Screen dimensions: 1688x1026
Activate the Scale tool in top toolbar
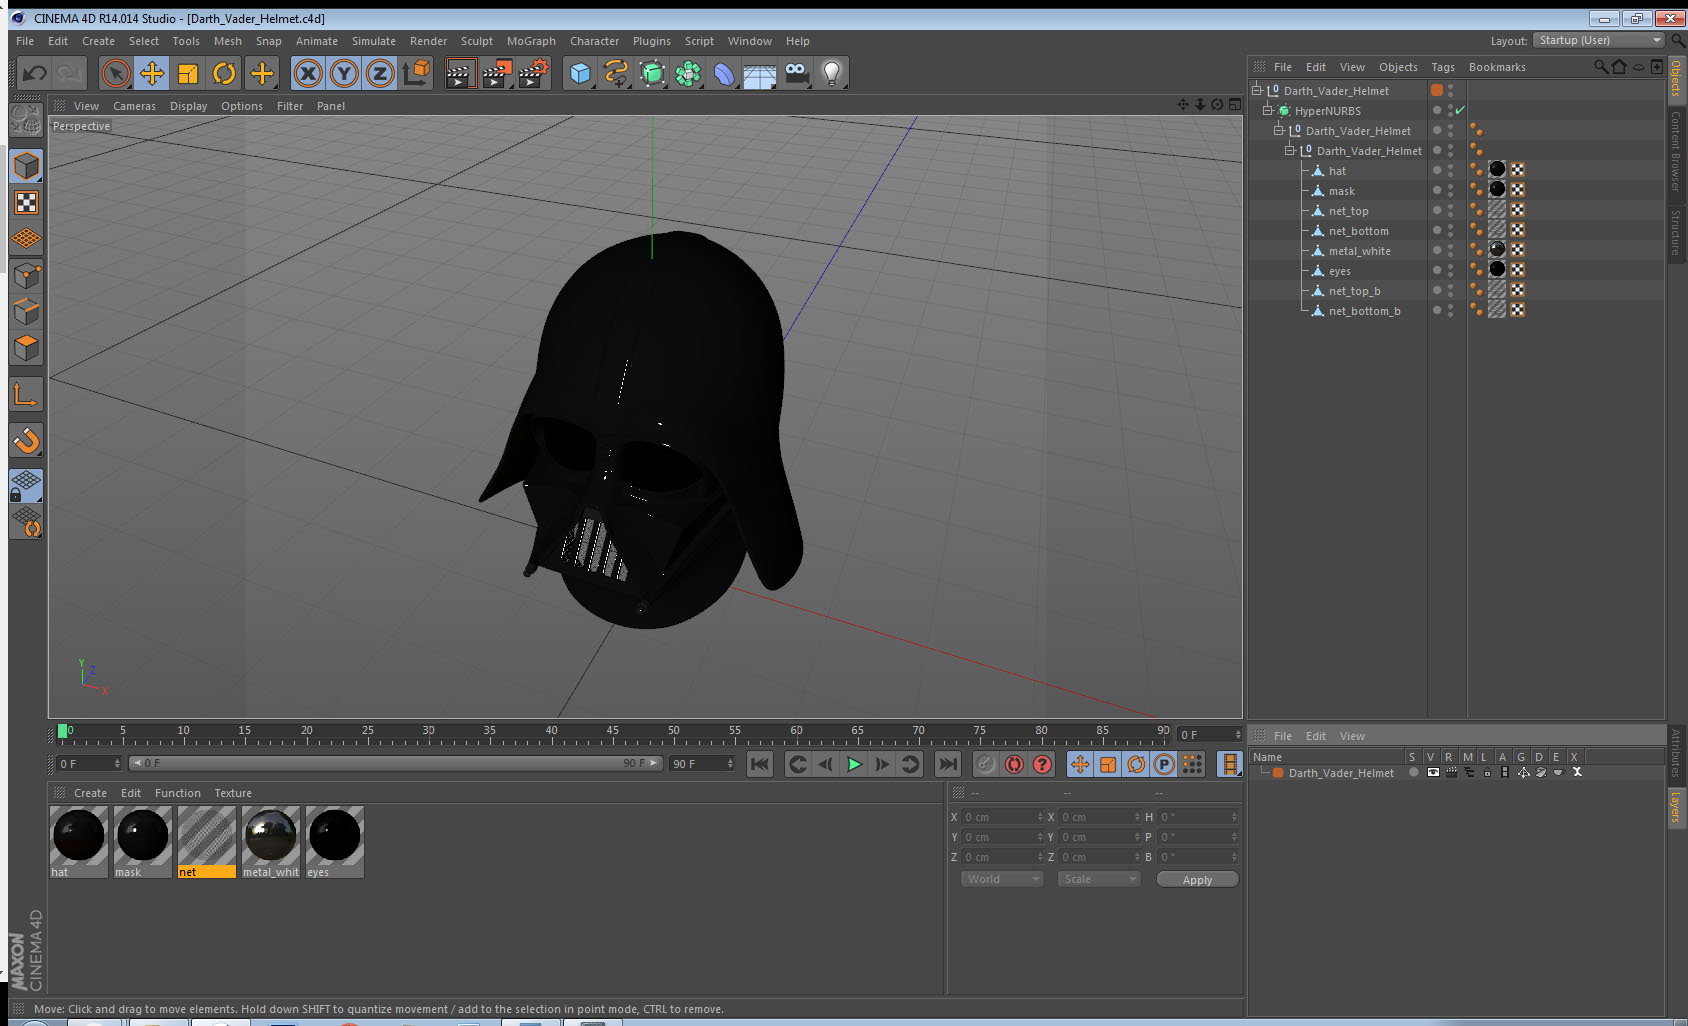click(x=188, y=73)
